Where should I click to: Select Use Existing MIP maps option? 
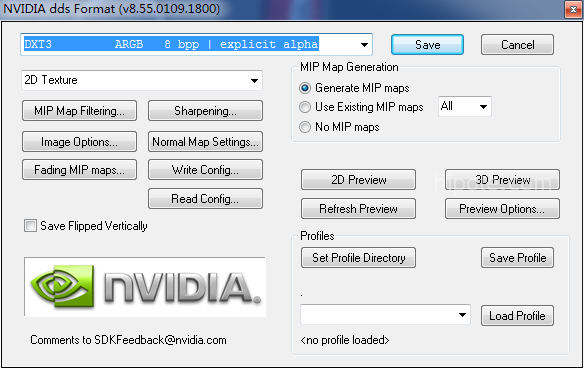(305, 107)
